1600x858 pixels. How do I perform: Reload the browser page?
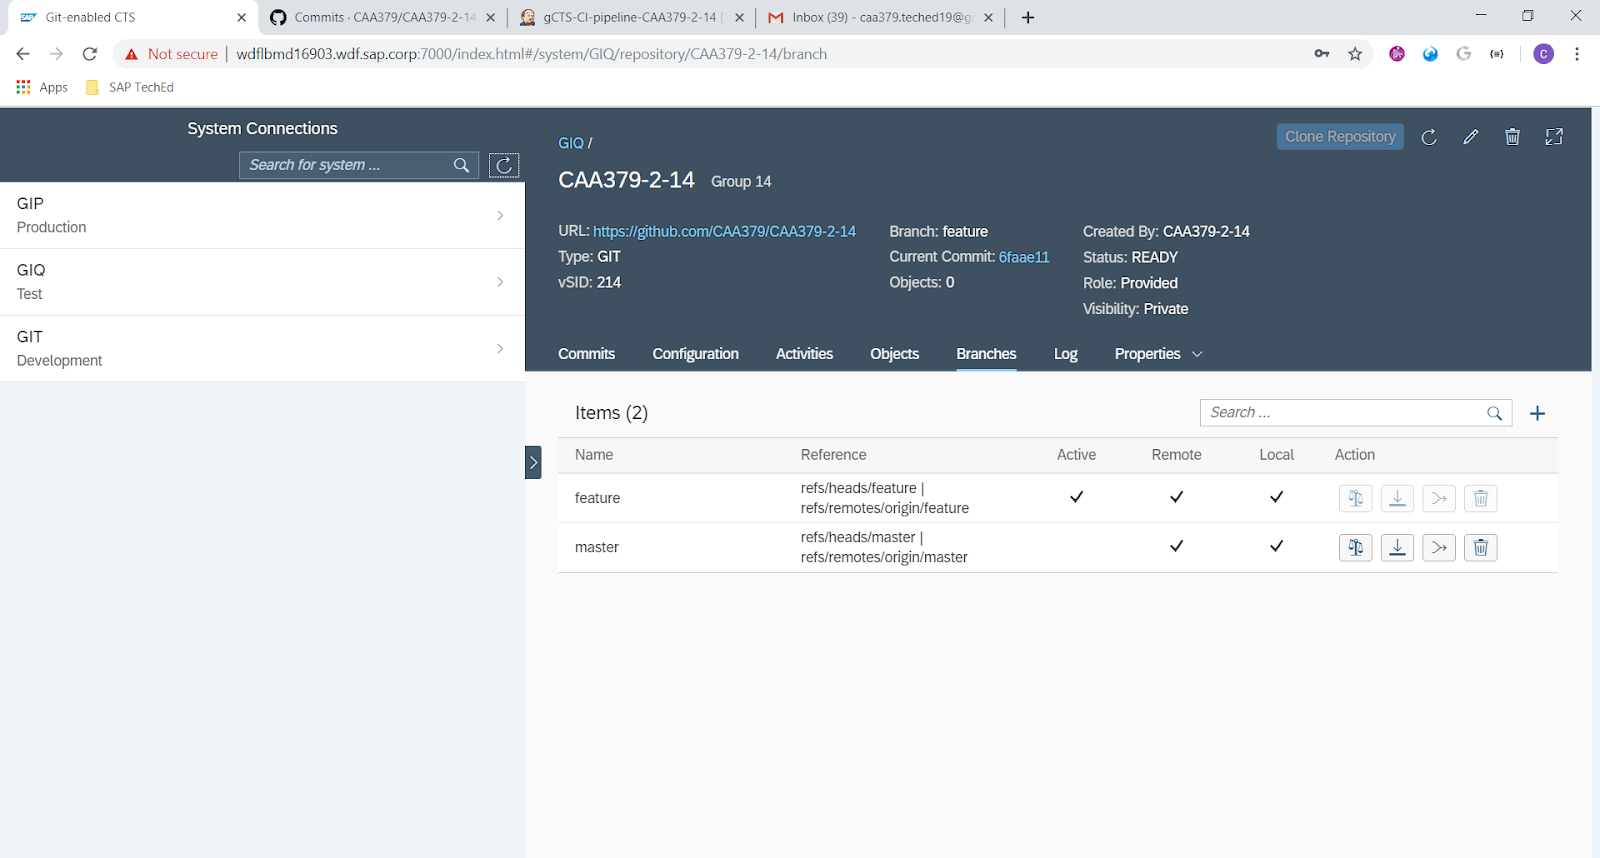(90, 54)
